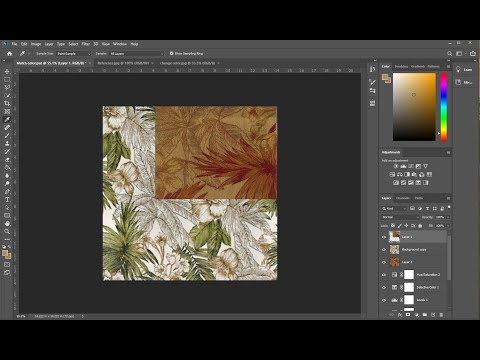Screen dimensions: 480x360
Task: Hide the Selective Color 1 layer
Action: (384, 288)
